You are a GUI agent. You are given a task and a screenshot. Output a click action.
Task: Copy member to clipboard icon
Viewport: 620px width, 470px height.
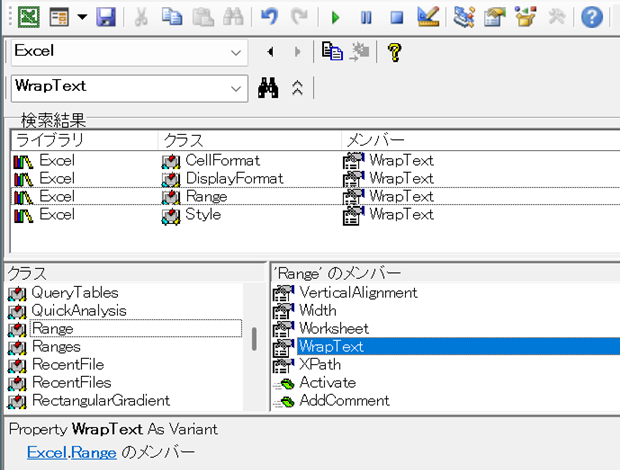(x=332, y=52)
